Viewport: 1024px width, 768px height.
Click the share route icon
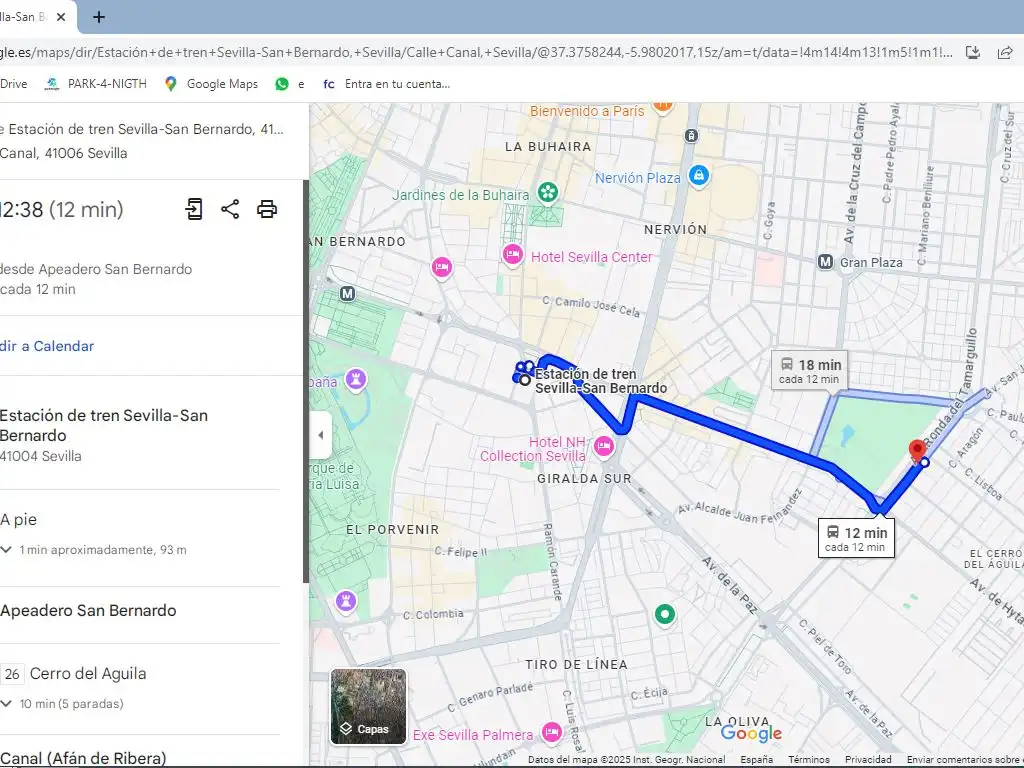point(230,209)
